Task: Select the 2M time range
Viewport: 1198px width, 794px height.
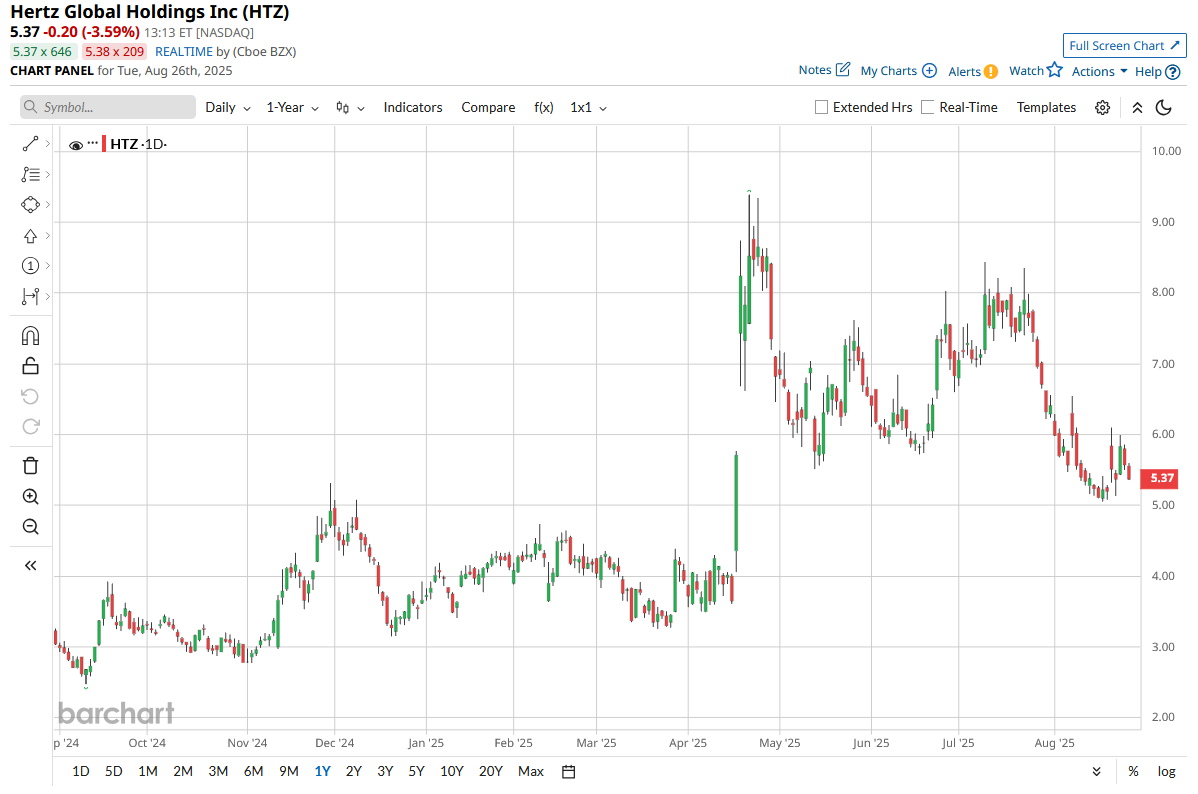Action: [x=183, y=772]
